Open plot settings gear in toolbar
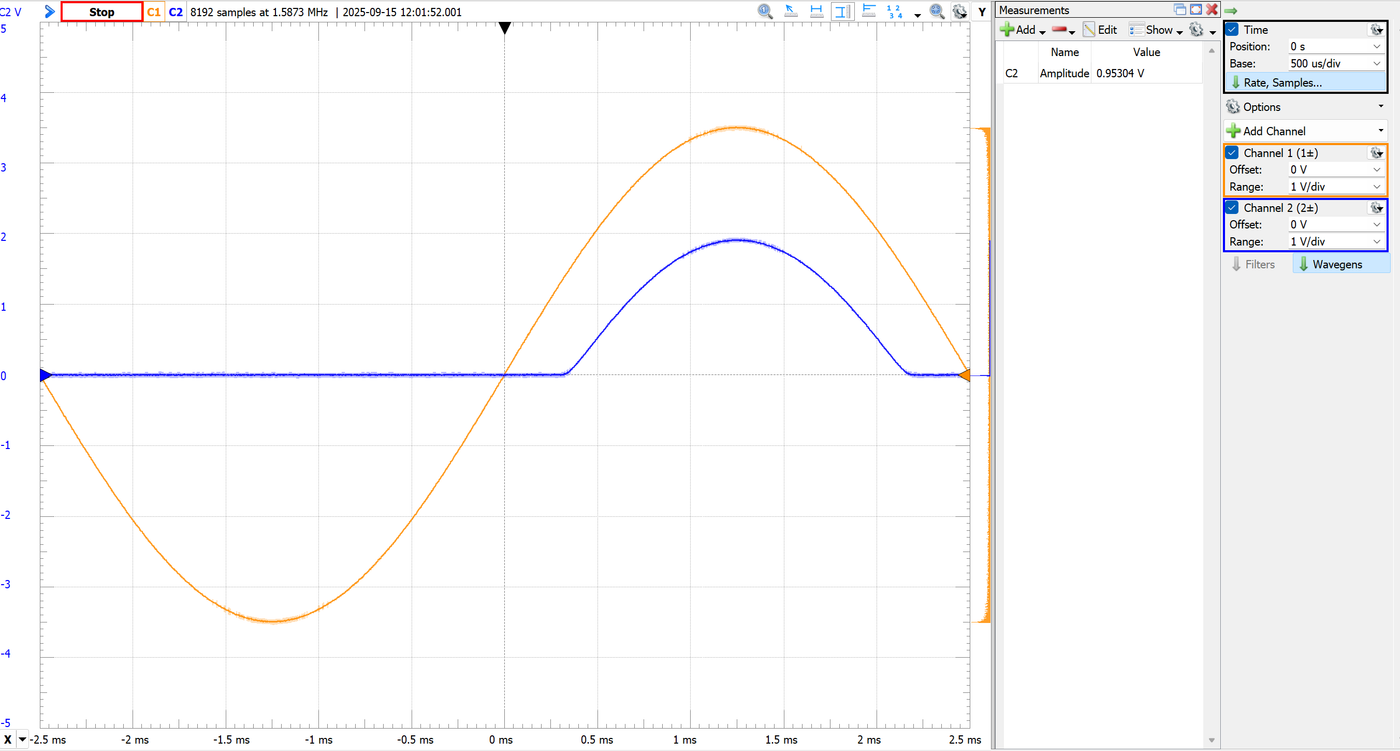Screen dimensions: 1400x751 click(x=960, y=12)
